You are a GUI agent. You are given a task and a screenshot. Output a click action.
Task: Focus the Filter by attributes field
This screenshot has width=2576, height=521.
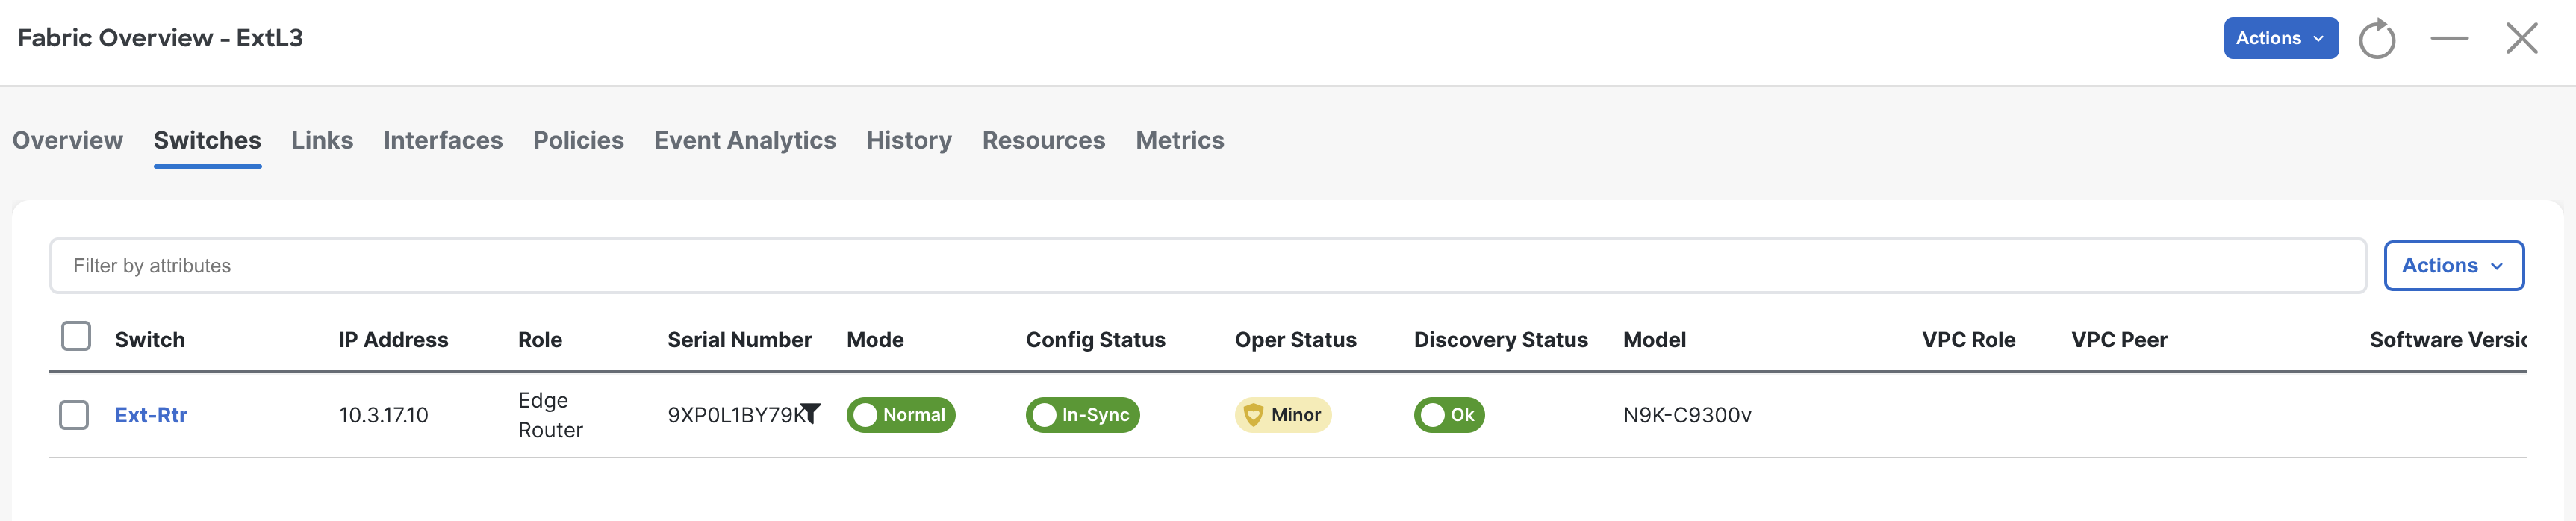pyautogui.click(x=1207, y=266)
